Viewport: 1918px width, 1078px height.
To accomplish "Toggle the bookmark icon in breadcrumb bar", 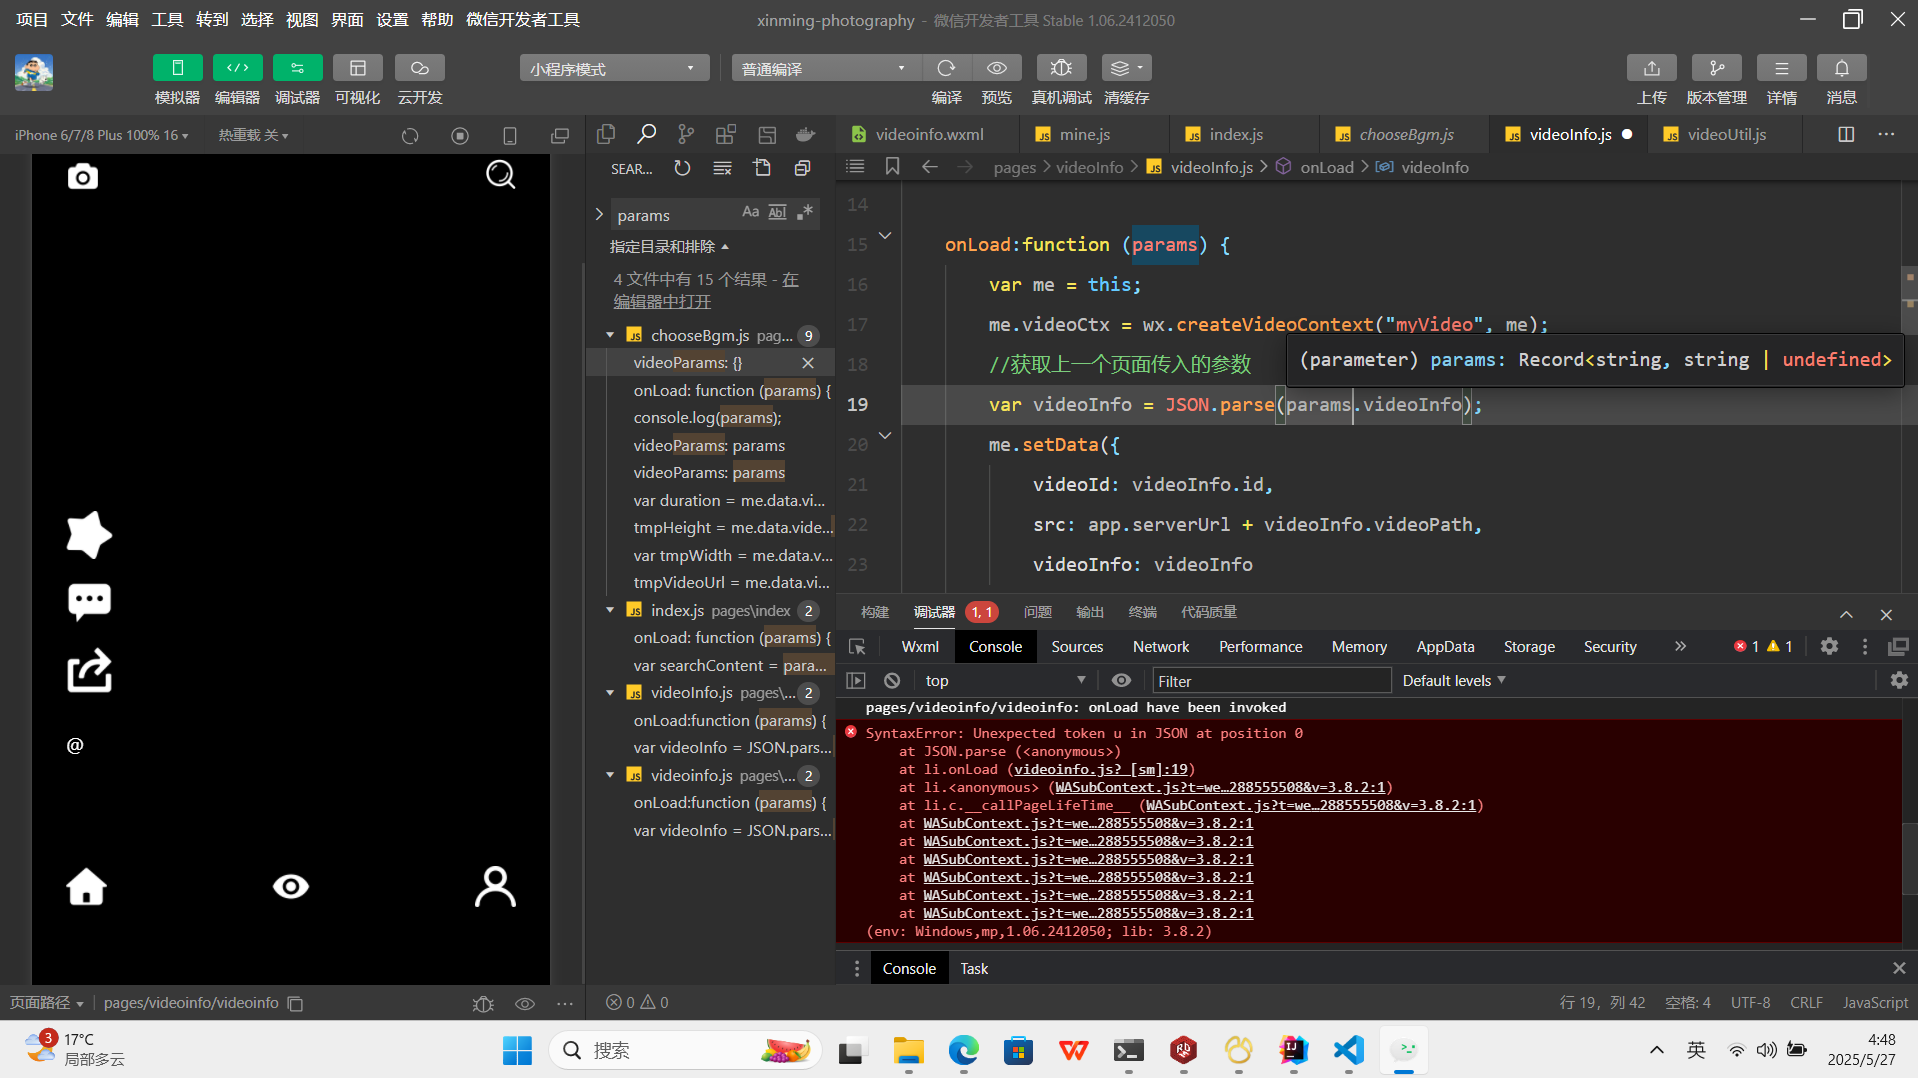I will [x=892, y=167].
